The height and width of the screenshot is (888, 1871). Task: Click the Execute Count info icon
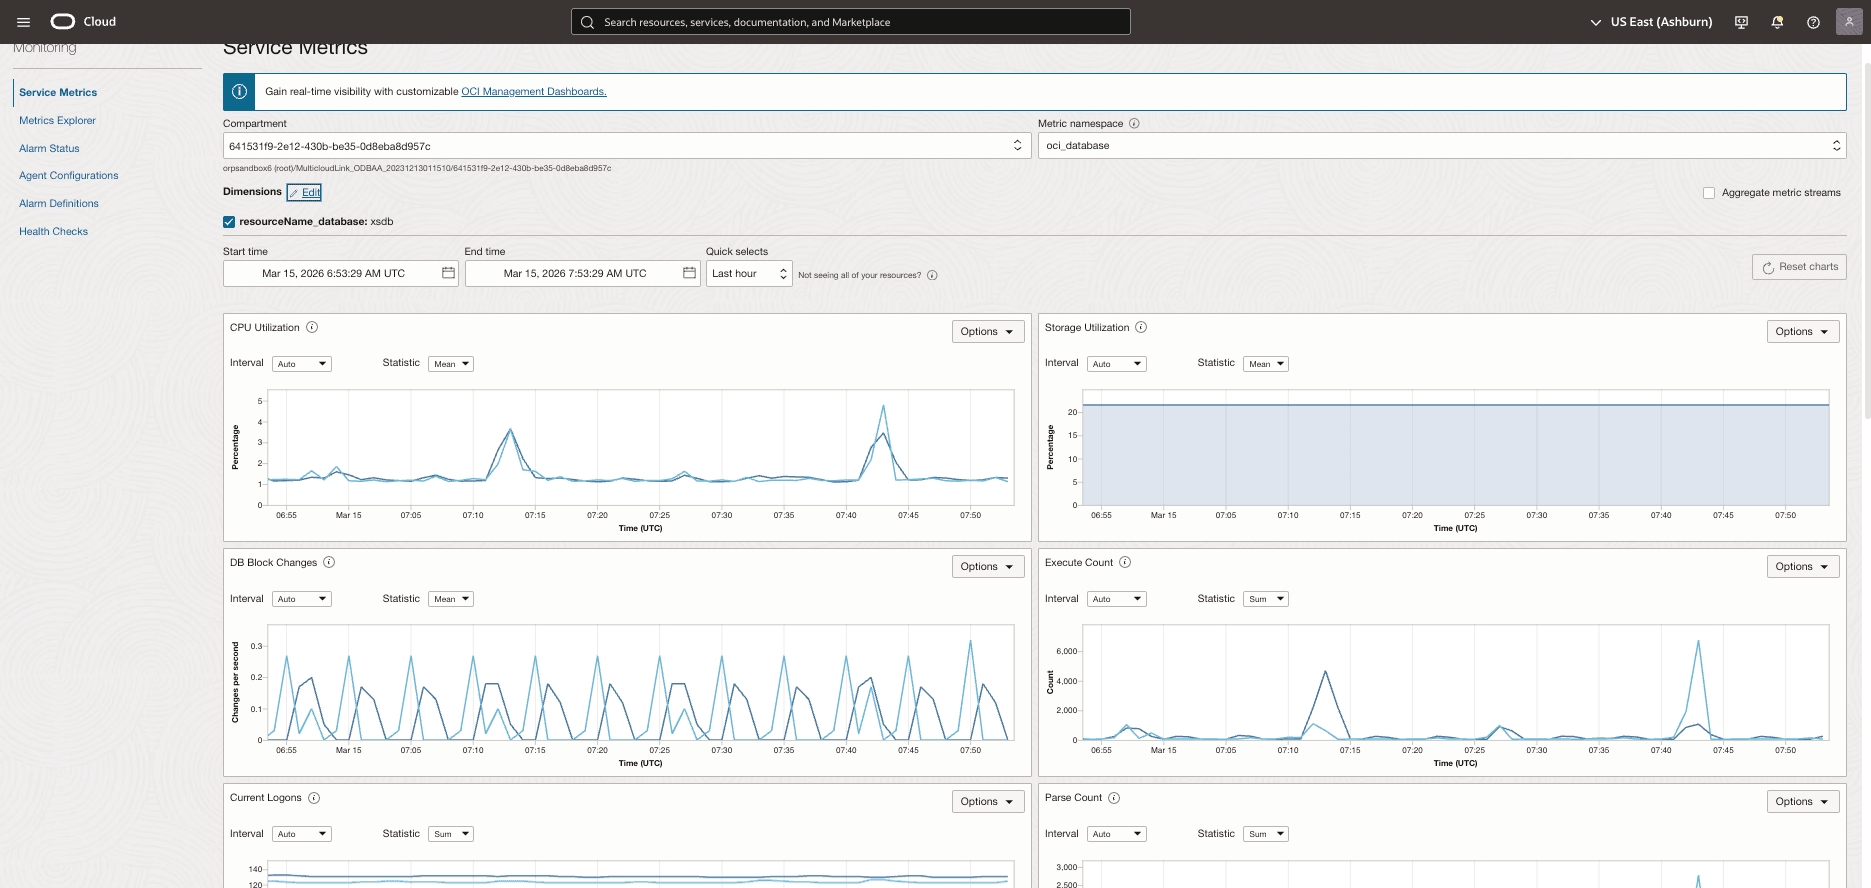click(1125, 562)
